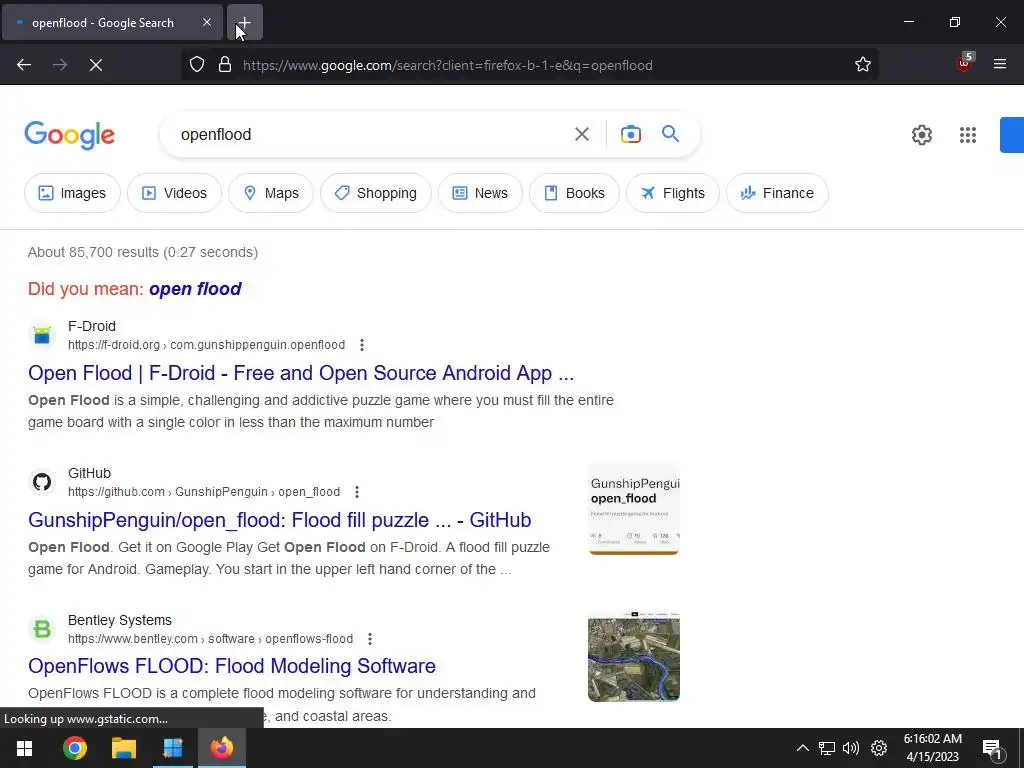Click the bentley.com URL breadcrumb text
This screenshot has width=1024, height=768.
[x=210, y=639]
